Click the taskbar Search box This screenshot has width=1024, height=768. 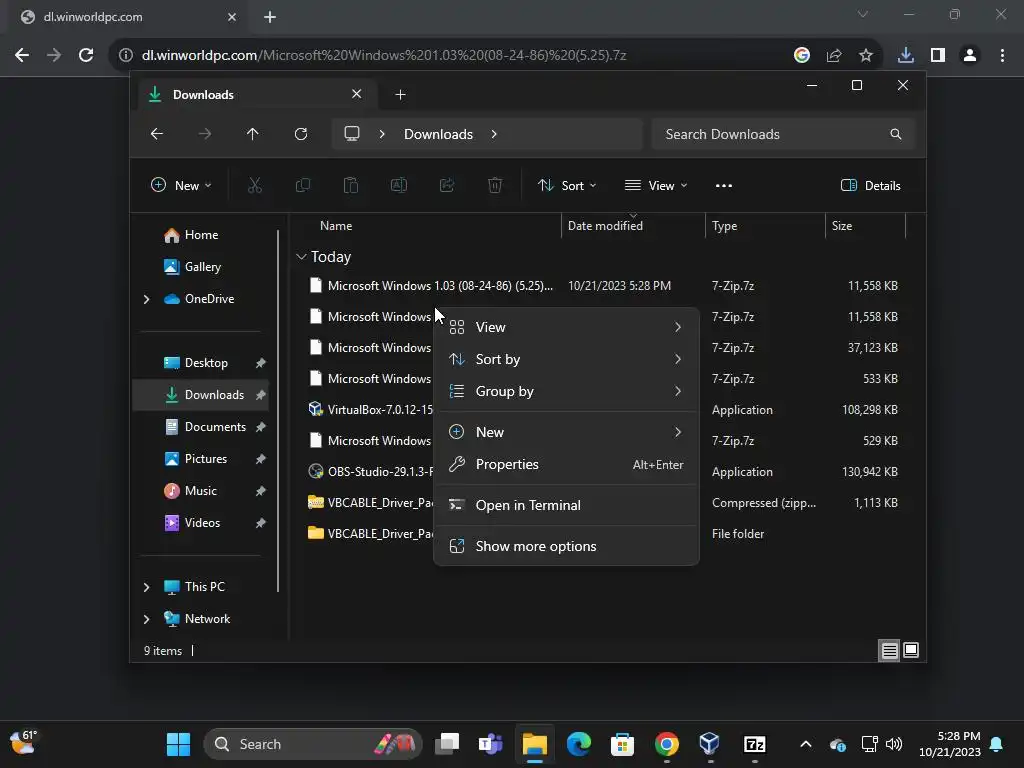coord(313,744)
